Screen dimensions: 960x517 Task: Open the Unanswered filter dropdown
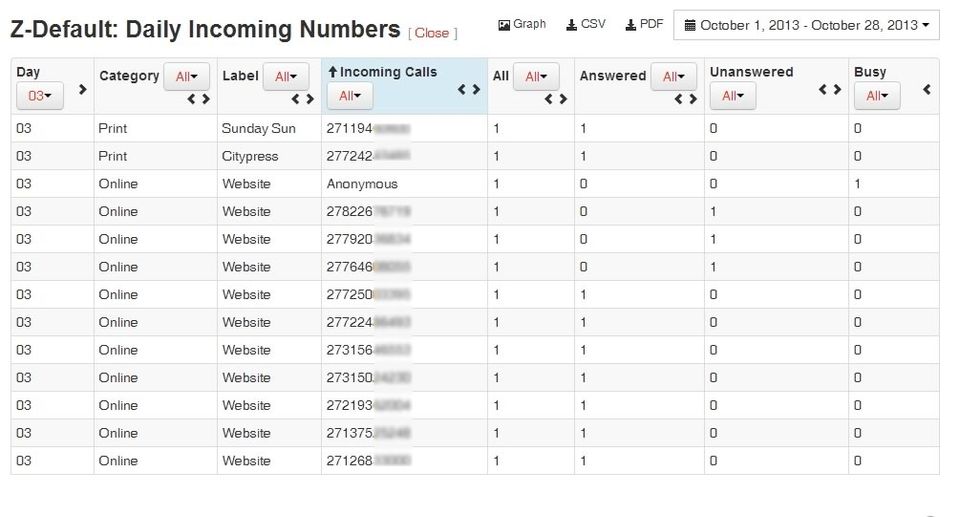tap(733, 96)
